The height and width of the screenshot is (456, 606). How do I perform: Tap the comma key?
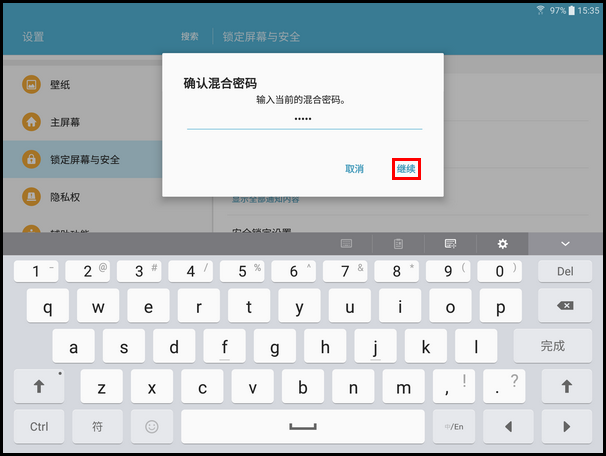[454, 386]
